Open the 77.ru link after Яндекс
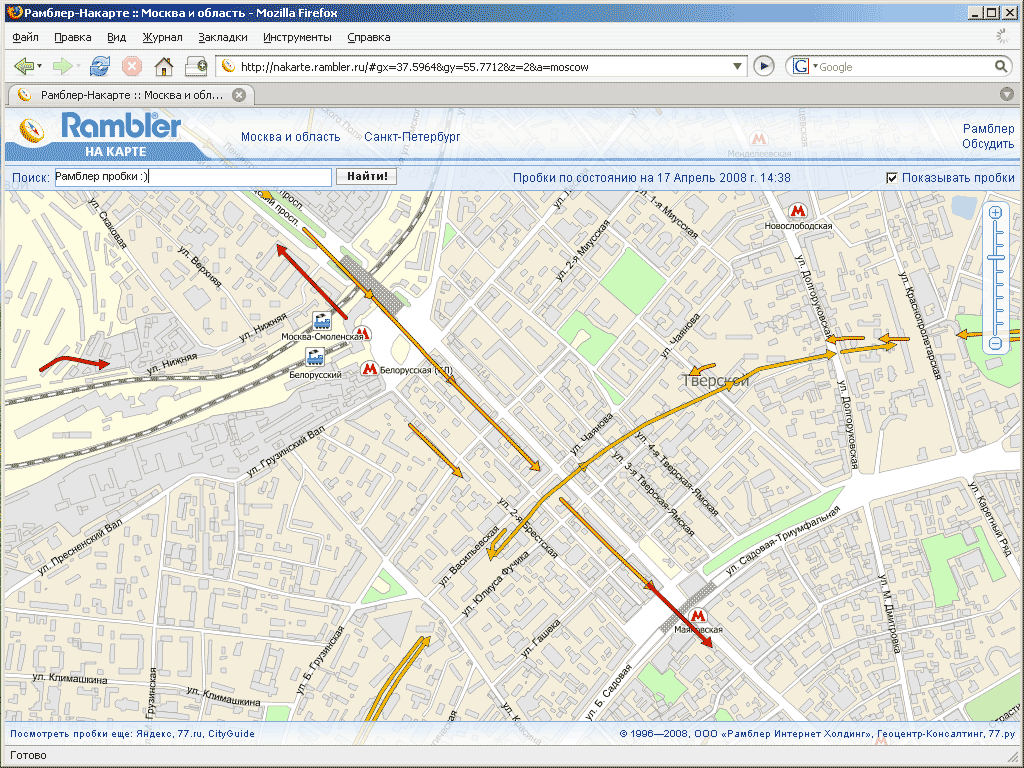 [189, 734]
